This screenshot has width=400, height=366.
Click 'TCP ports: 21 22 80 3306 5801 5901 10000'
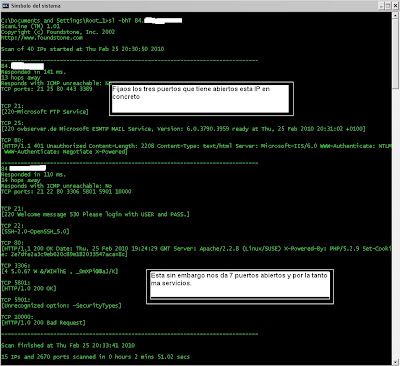[66, 191]
